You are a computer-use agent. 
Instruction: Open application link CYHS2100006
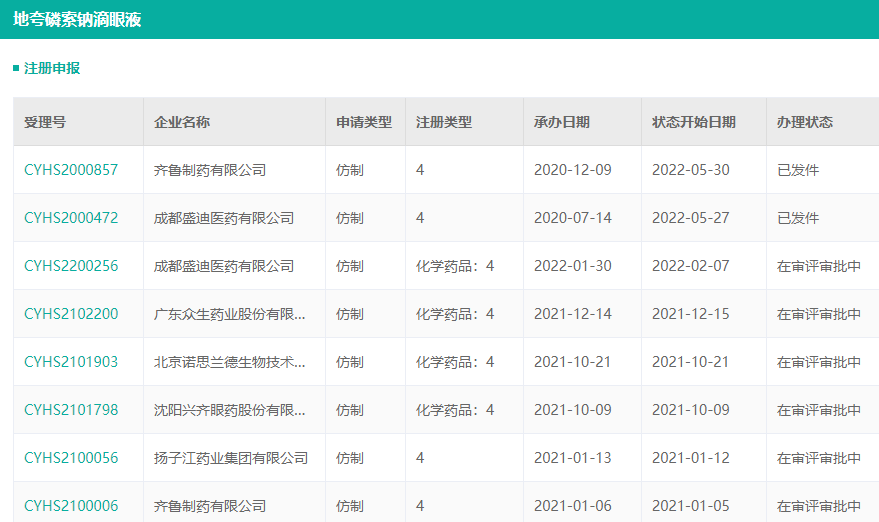71,506
